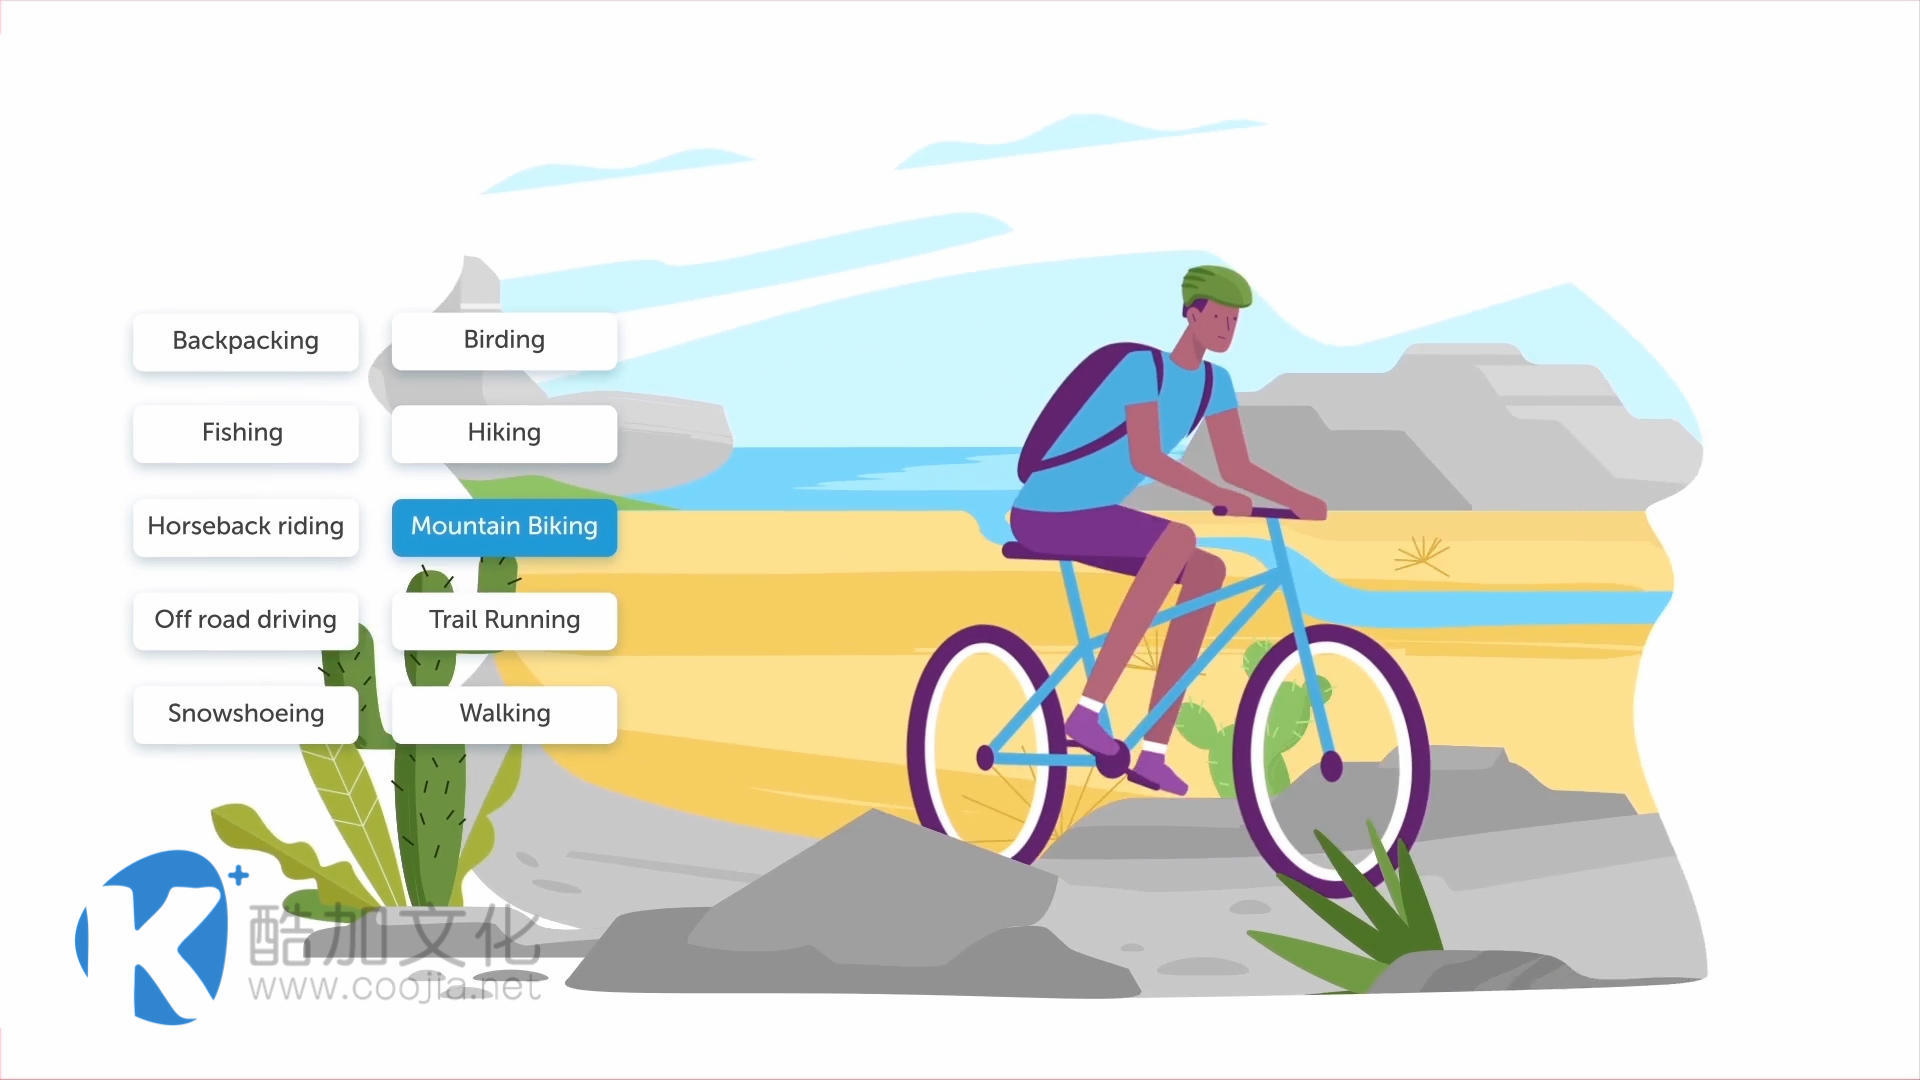Select Fishing activity type
The height and width of the screenshot is (1080, 1920).
244,433
